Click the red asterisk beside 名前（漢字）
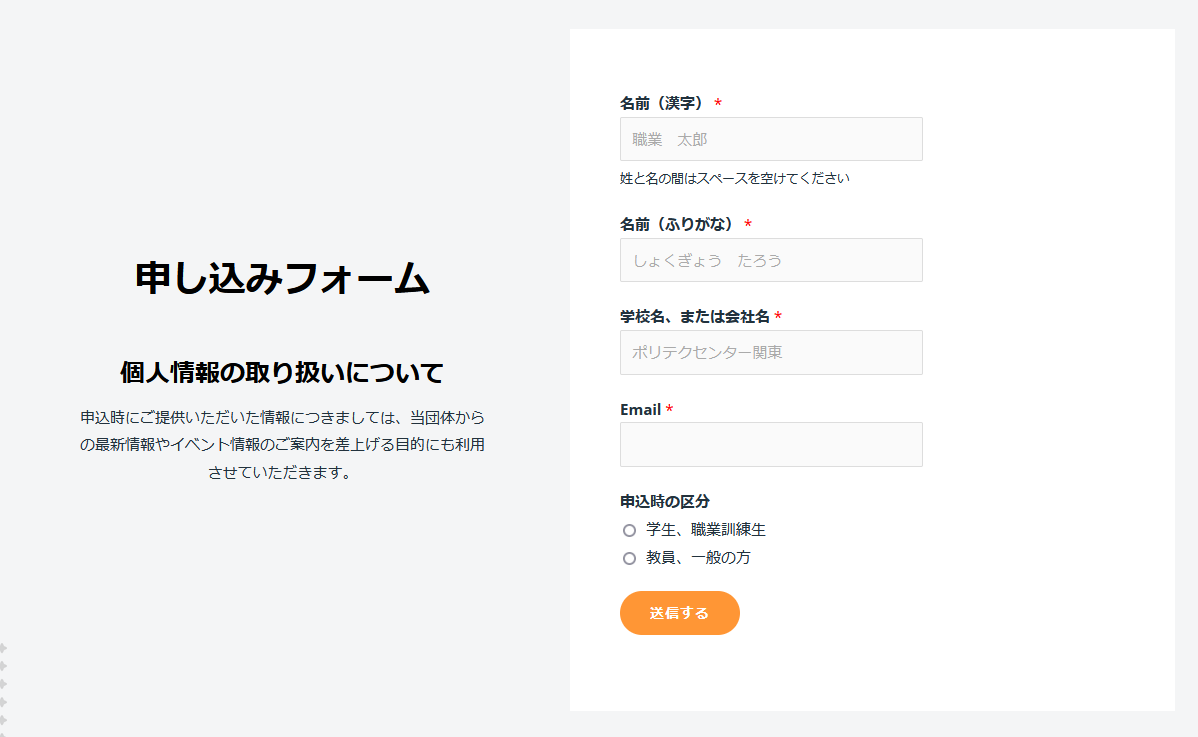Viewport: 1198px width, 737px height. click(x=718, y=104)
